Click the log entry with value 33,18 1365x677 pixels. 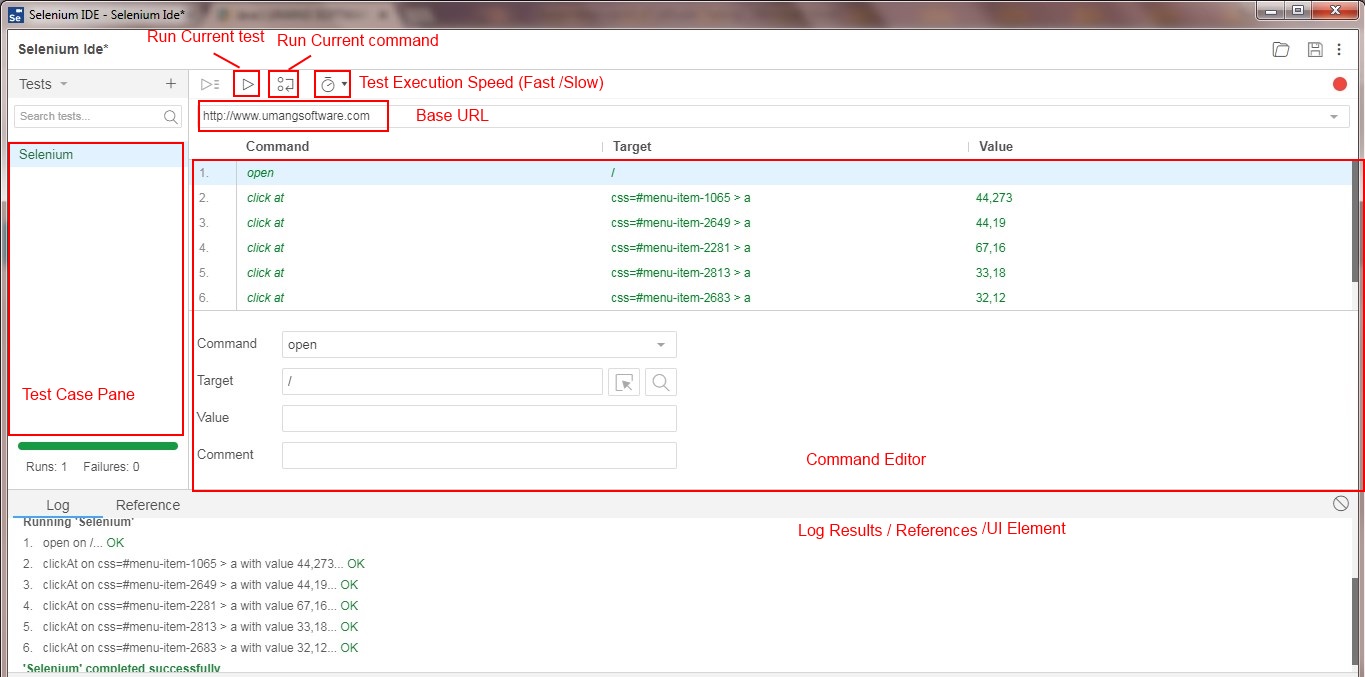(x=190, y=627)
